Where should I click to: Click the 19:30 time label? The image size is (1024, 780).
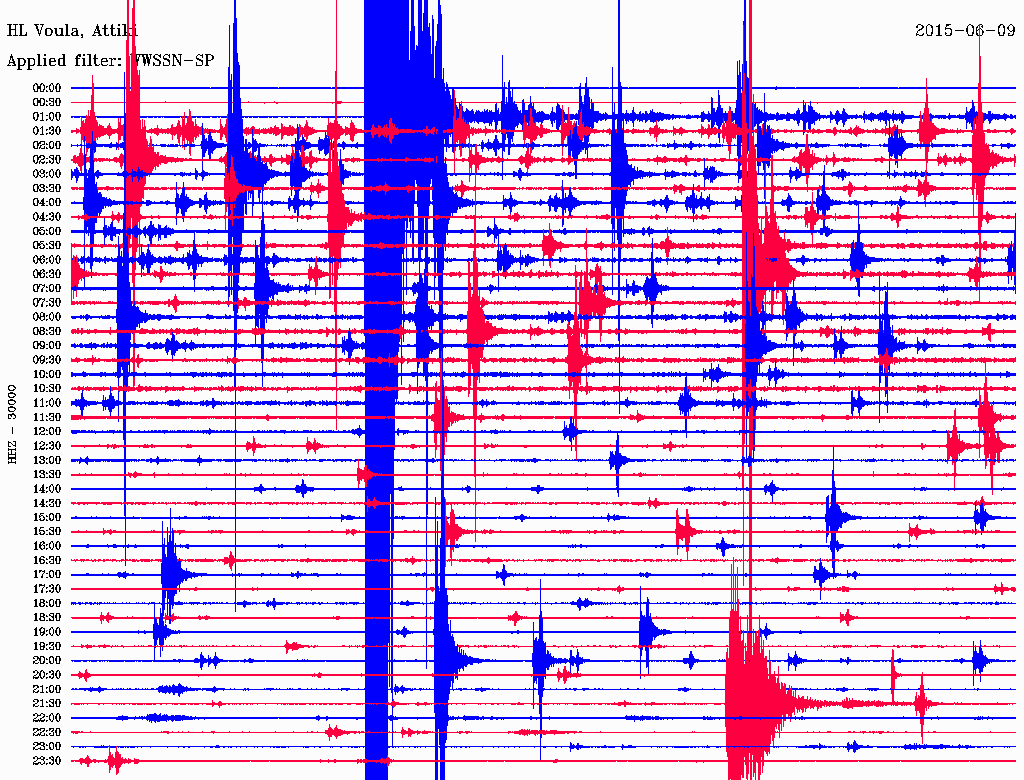point(47,646)
